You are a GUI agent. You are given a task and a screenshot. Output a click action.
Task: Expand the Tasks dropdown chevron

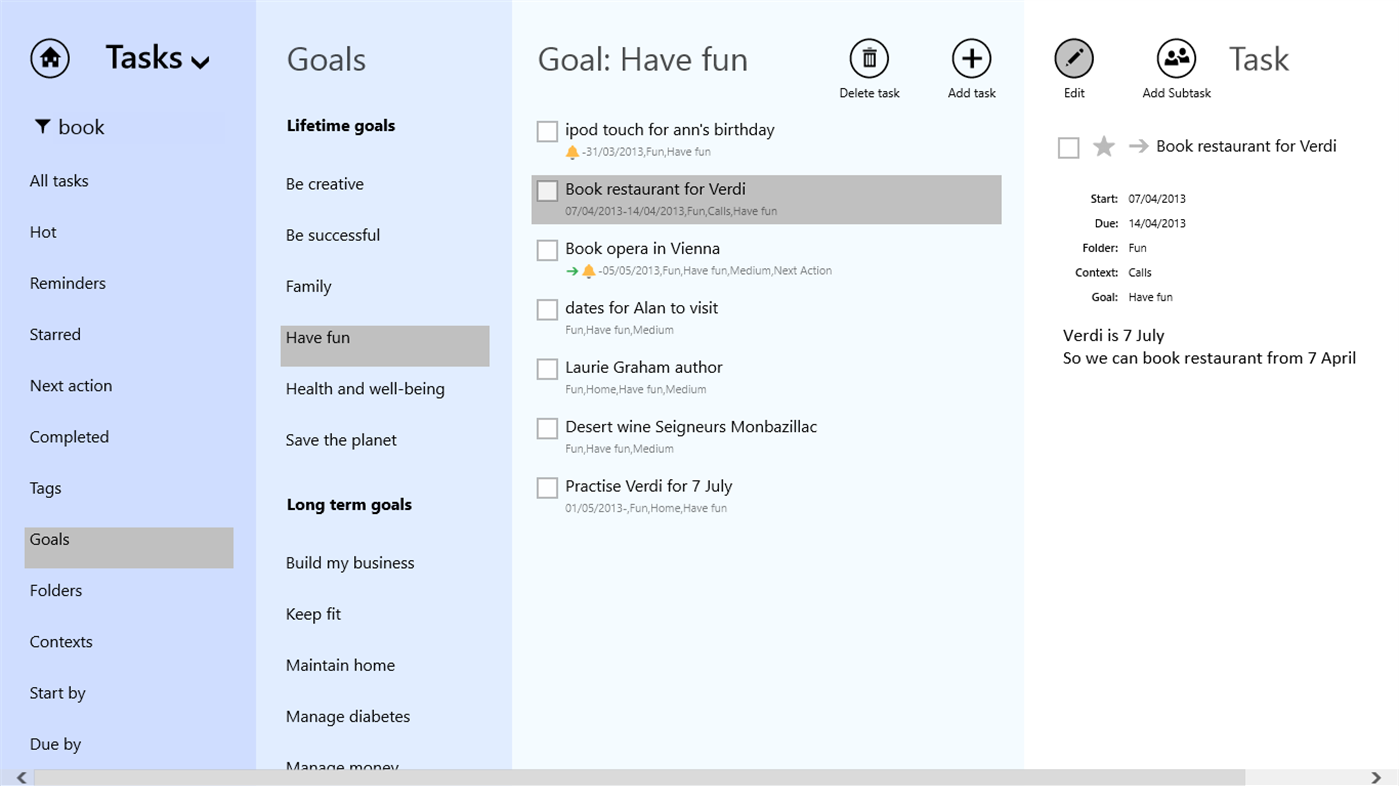200,63
